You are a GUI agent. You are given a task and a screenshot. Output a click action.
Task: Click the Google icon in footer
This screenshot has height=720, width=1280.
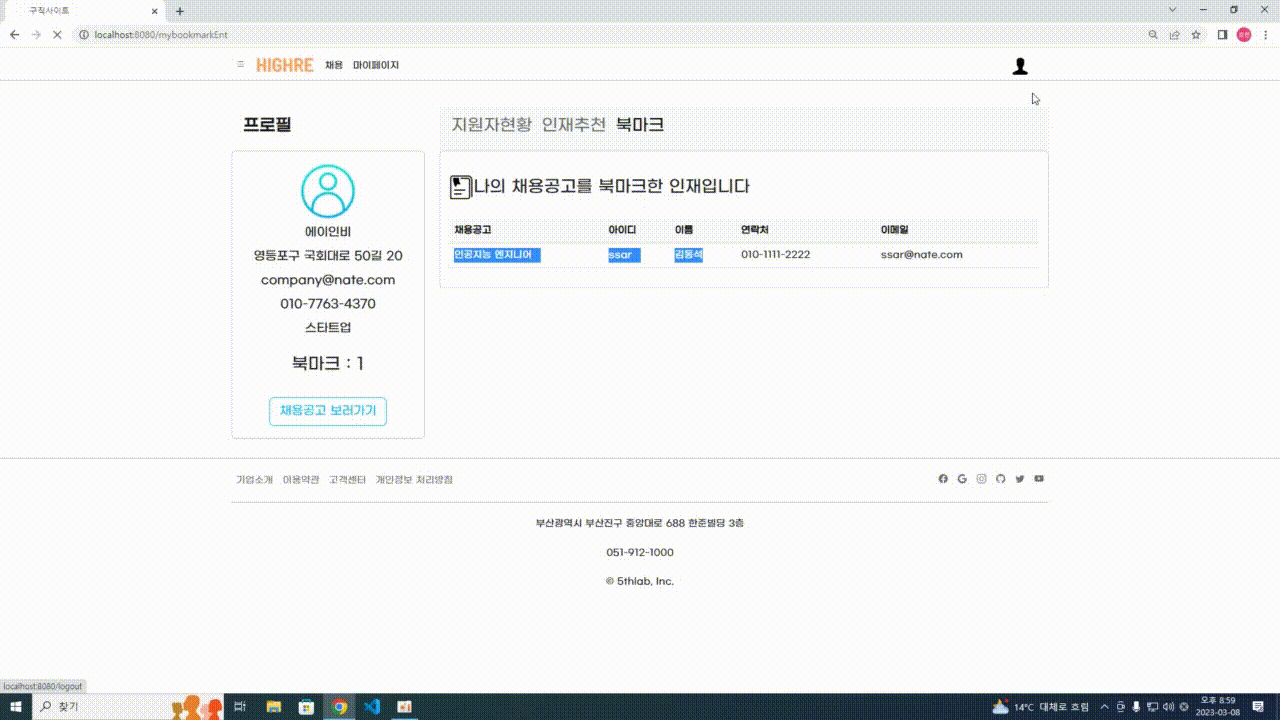pos(962,479)
